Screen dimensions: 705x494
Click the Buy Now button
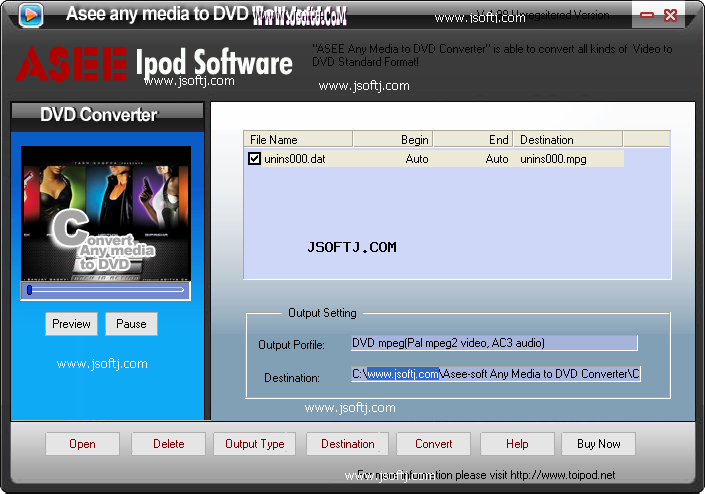coord(598,444)
